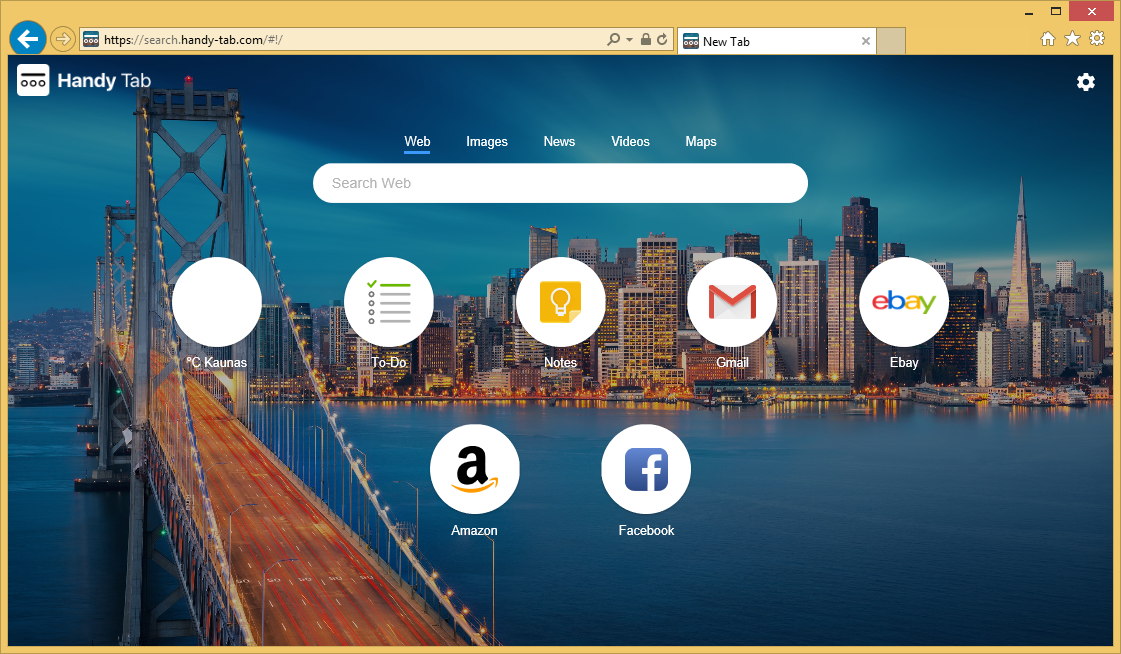Open the To-Do shortcut icon
This screenshot has height=654, width=1121.
tap(388, 302)
